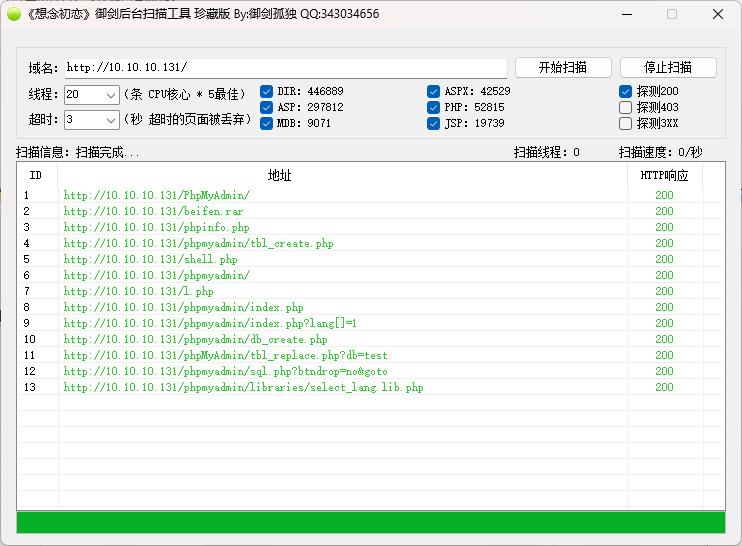The image size is (742, 546).
Task: Toggle the DIR: 446889 checkbox
Action: [x=266, y=91]
